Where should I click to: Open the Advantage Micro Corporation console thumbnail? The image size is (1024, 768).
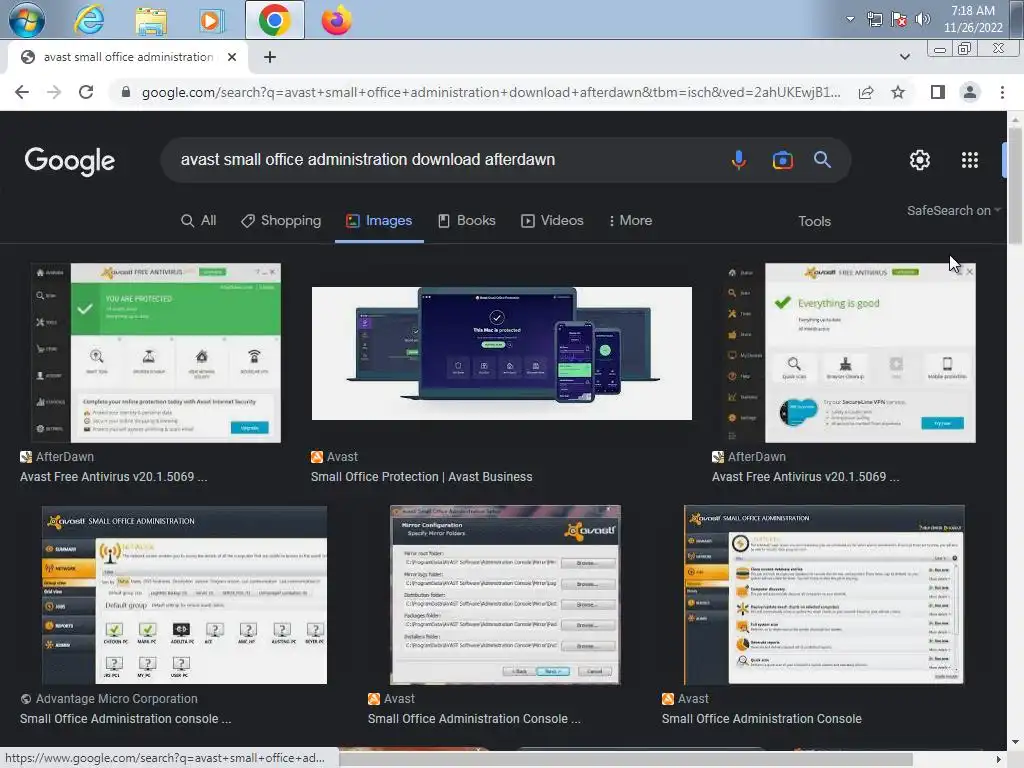pyautogui.click(x=185, y=595)
